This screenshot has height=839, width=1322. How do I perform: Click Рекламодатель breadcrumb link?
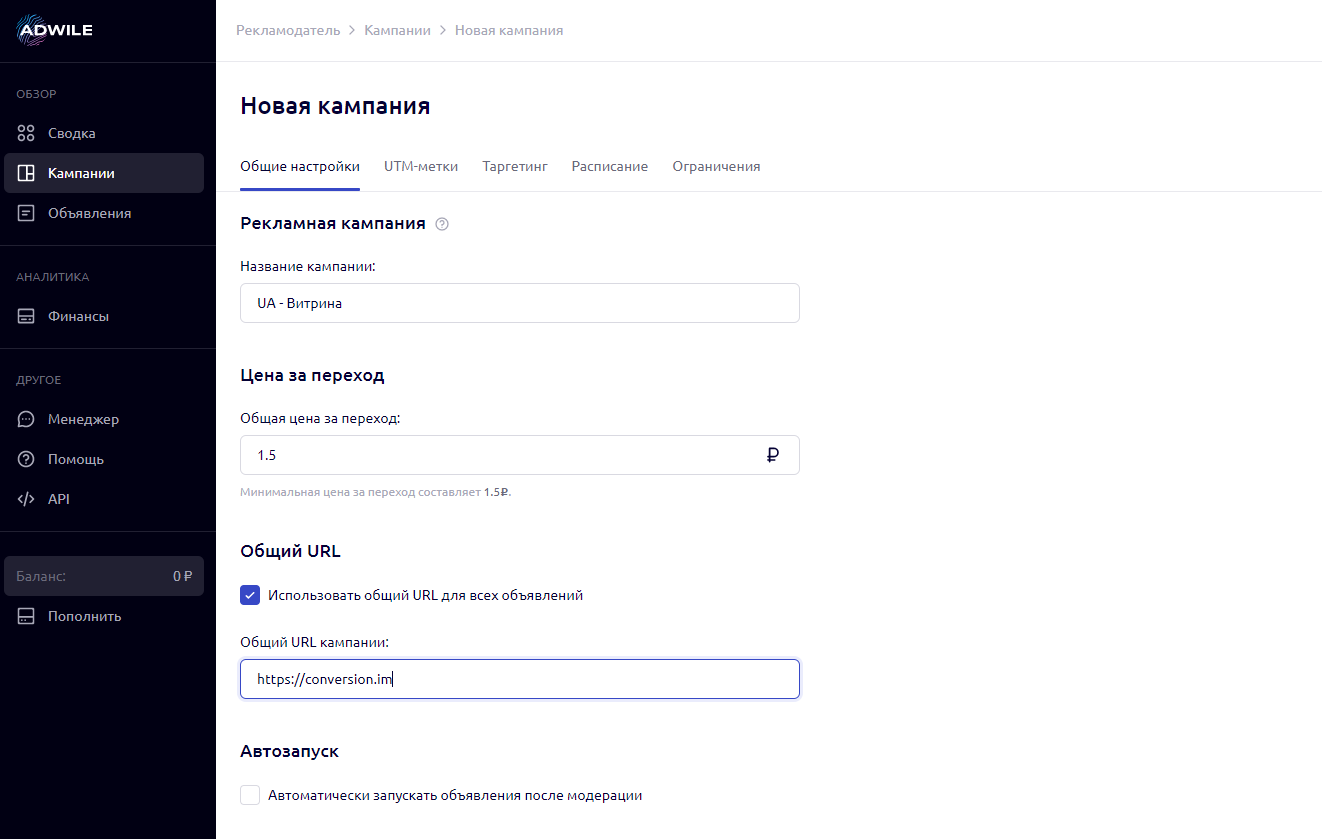pos(290,31)
